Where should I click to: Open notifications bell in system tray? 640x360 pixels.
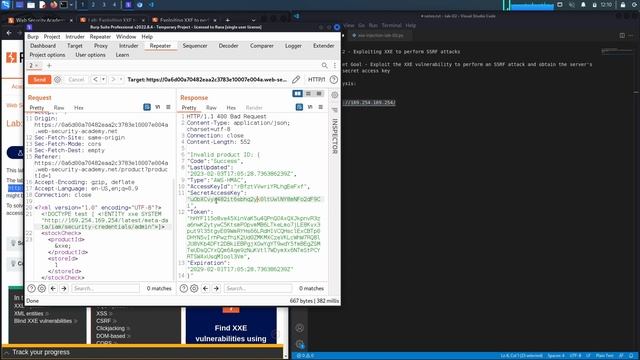(583, 5)
